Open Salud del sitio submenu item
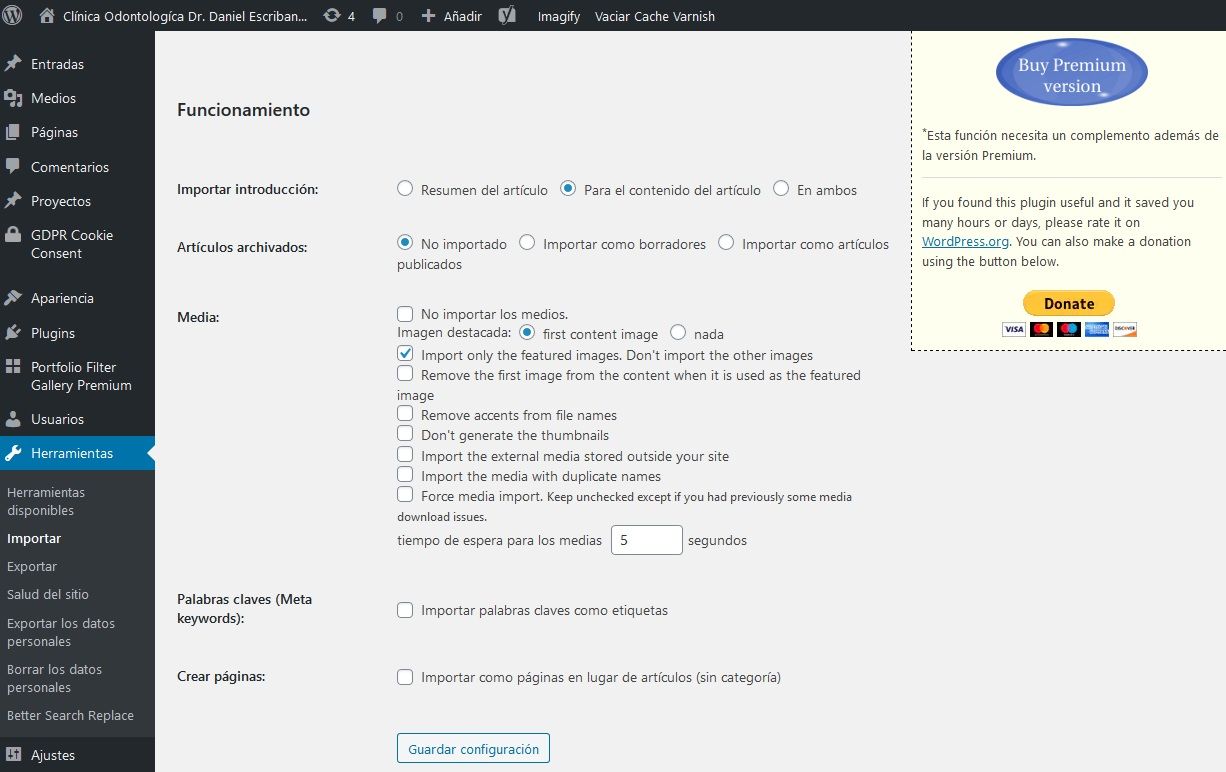The height and width of the screenshot is (772, 1226). (x=48, y=594)
